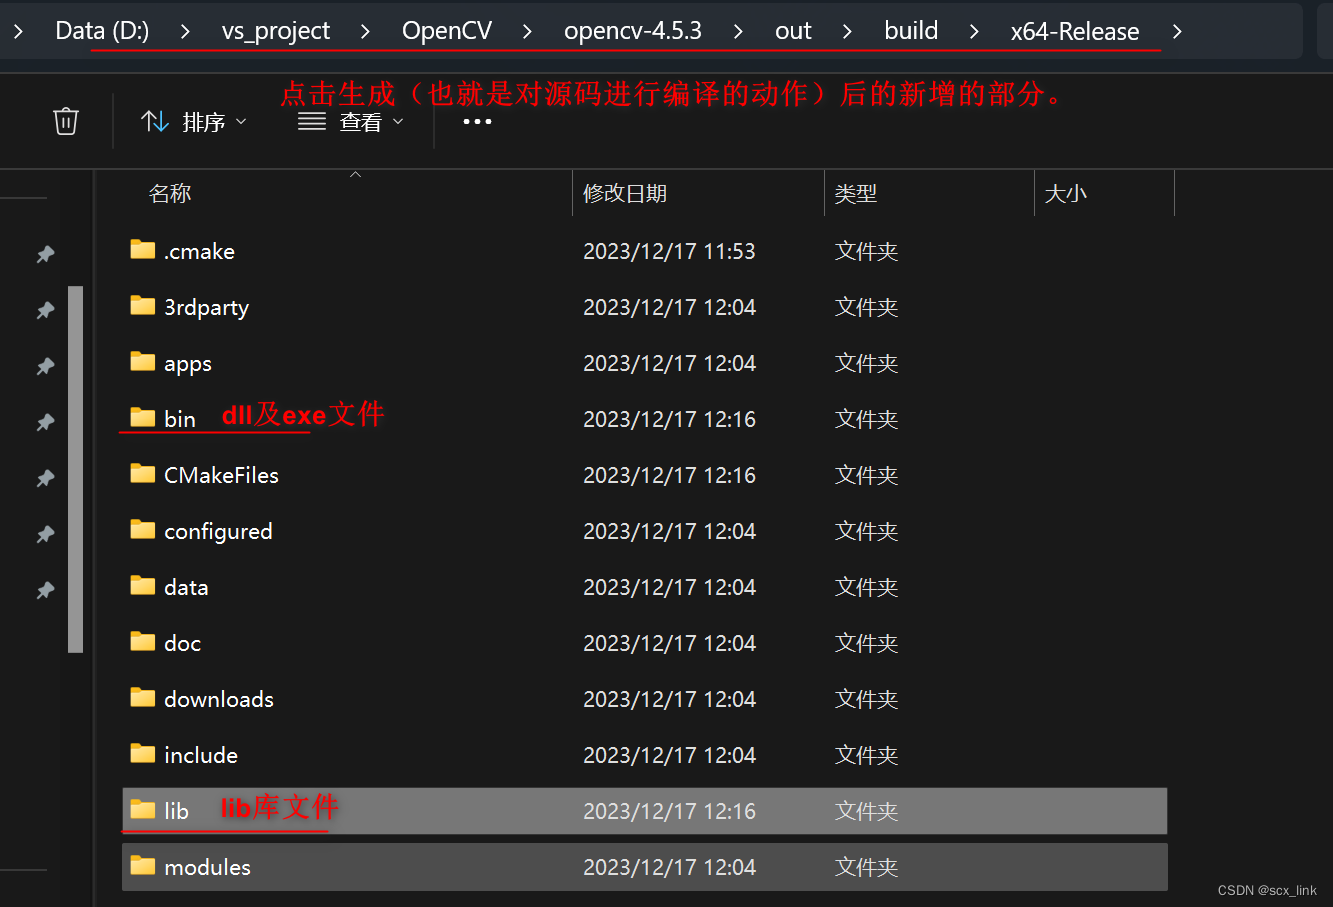Select the 3rdparty folder icon
1333x907 pixels.
click(143, 306)
